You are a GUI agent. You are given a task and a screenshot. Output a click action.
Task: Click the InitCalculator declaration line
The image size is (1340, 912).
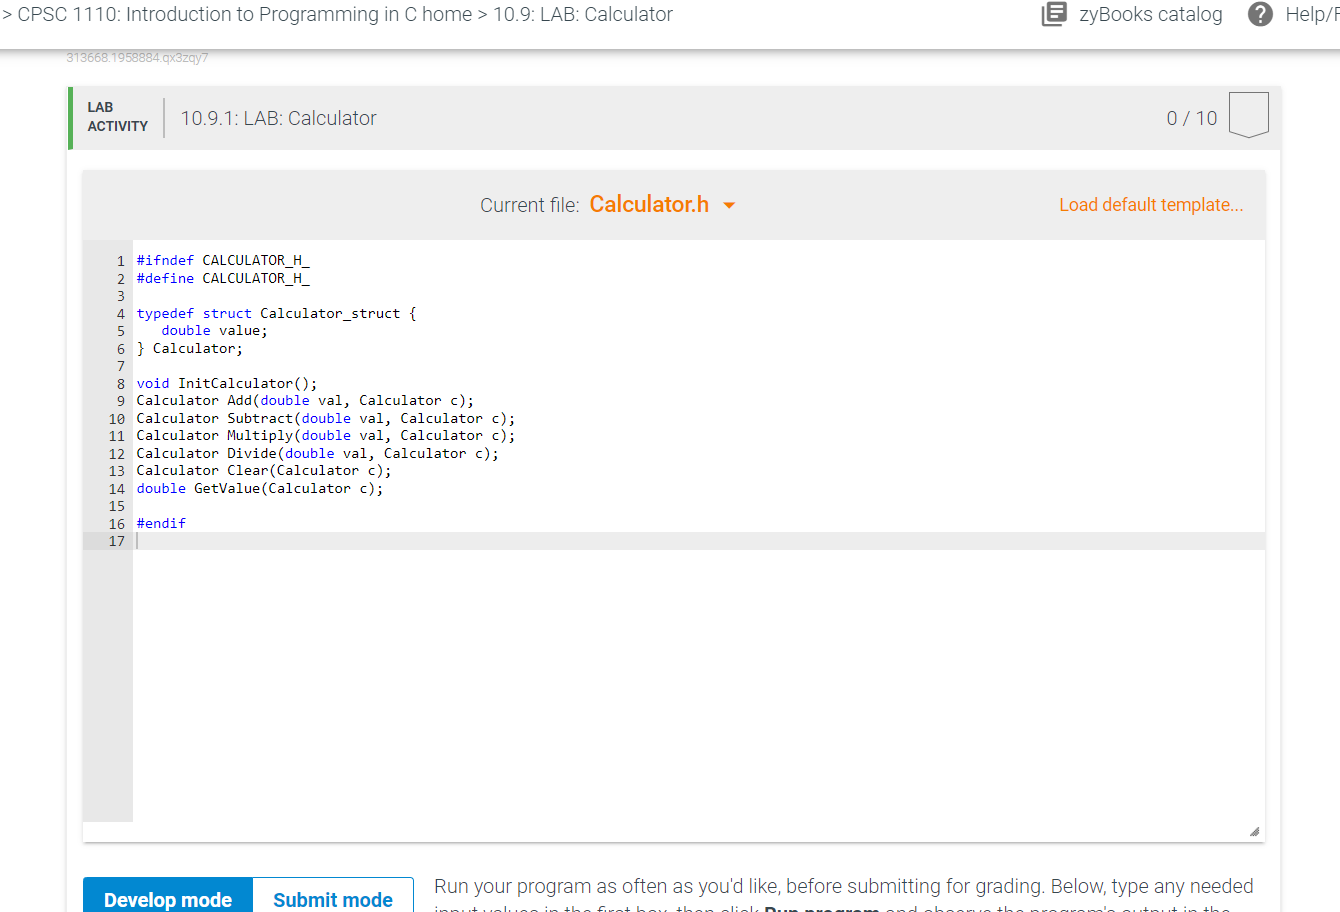click(227, 383)
